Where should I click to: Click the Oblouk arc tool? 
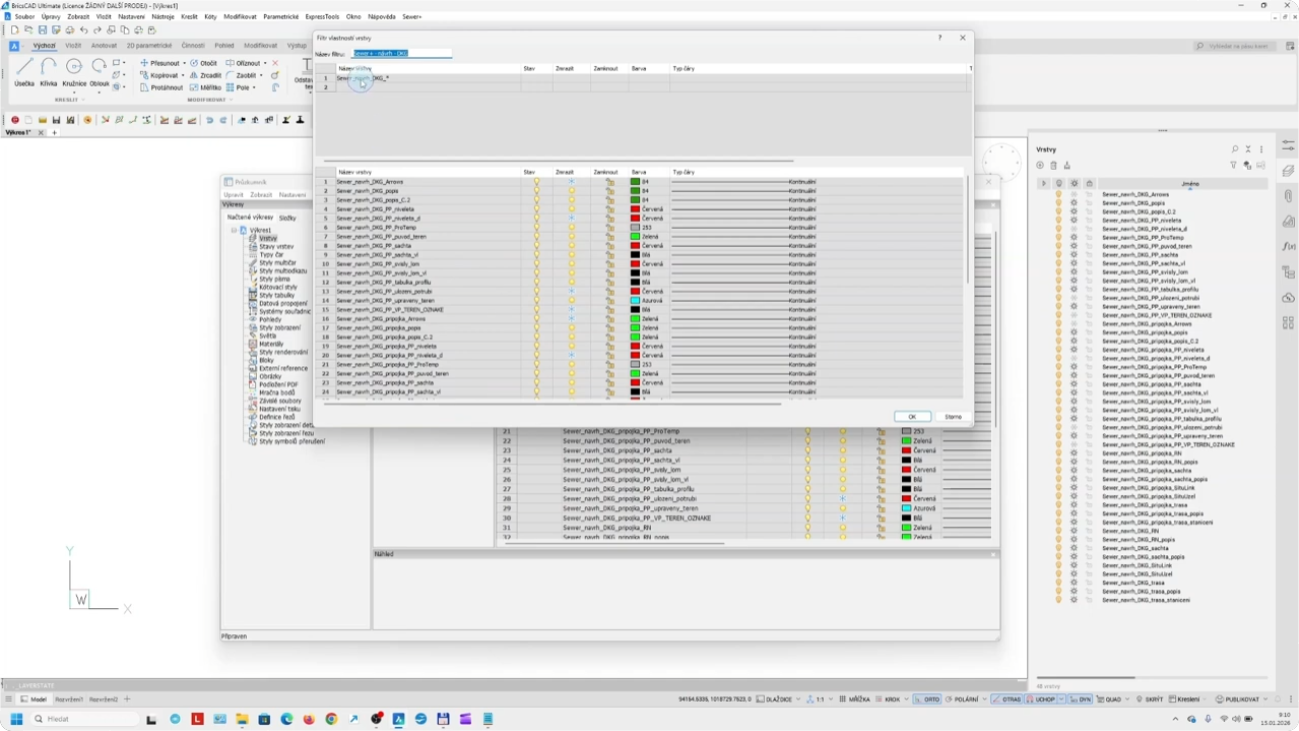99,70
